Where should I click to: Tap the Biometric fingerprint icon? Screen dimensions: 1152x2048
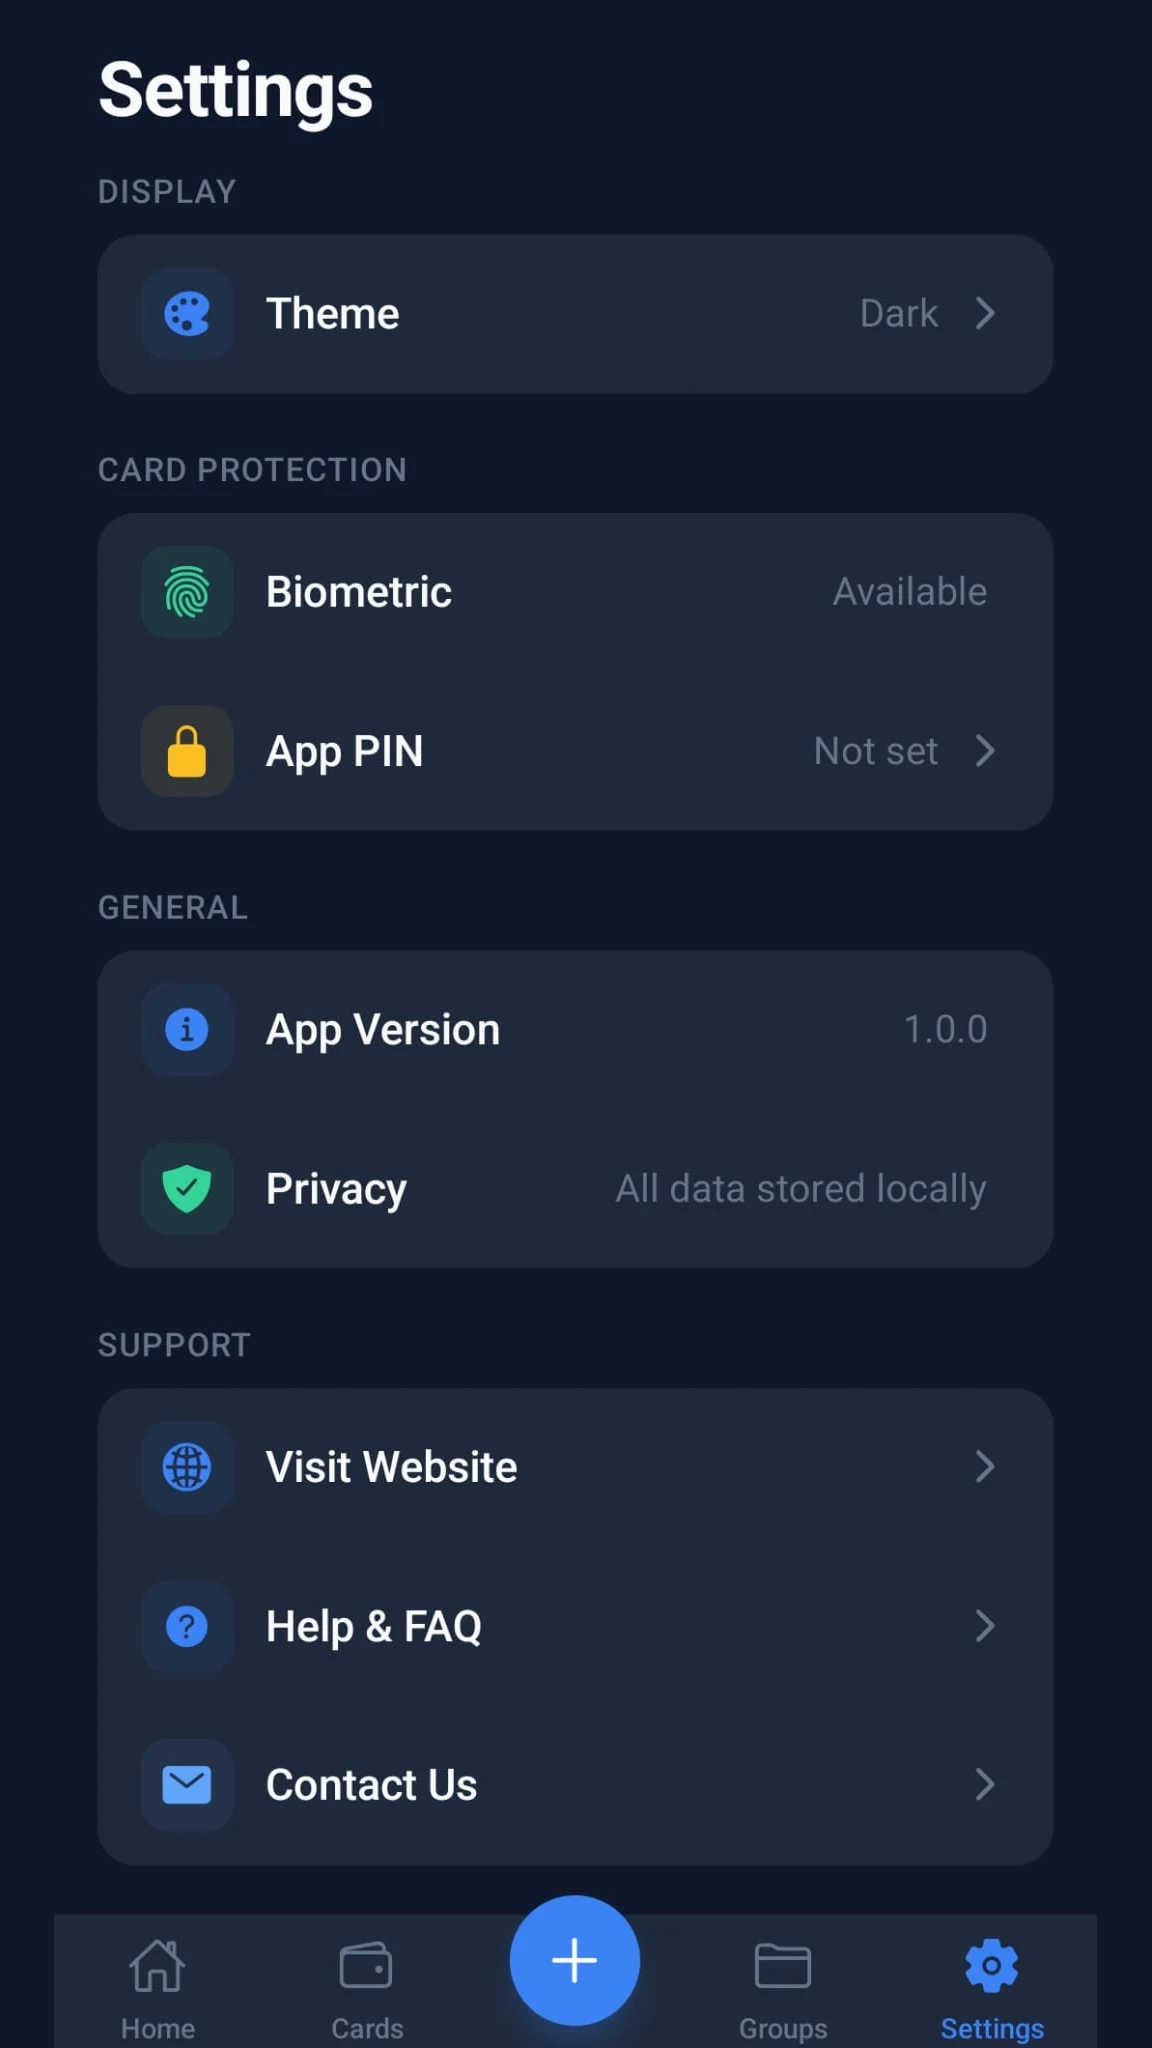pyautogui.click(x=187, y=592)
